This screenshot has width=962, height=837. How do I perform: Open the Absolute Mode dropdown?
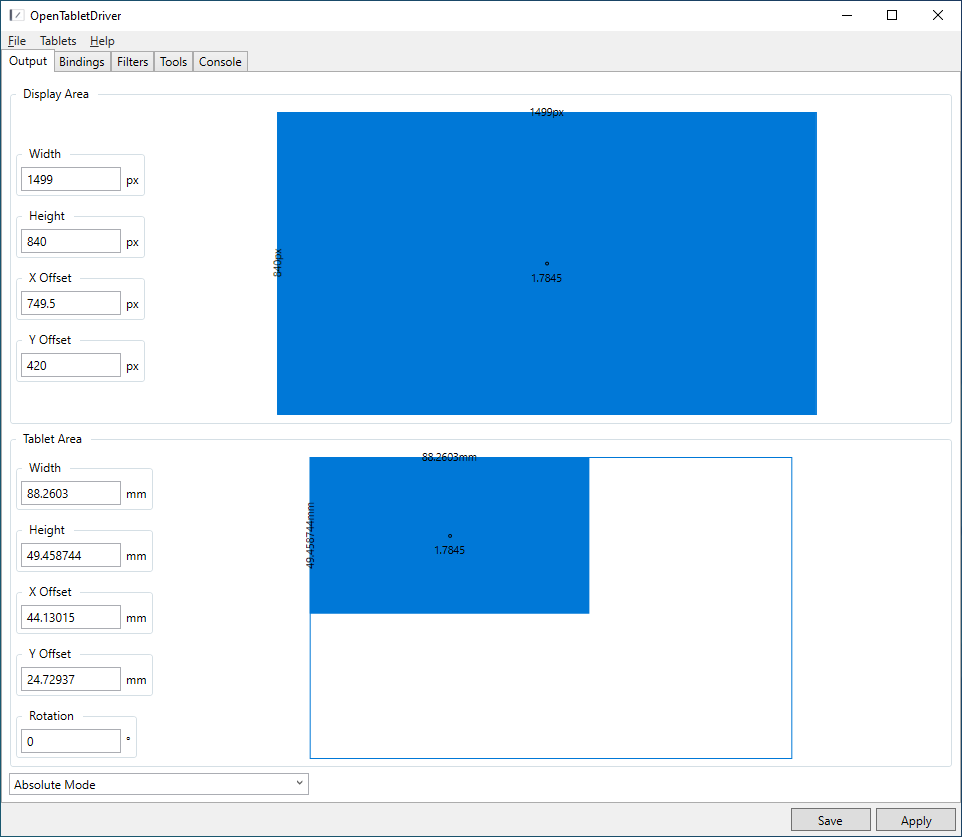coord(159,784)
